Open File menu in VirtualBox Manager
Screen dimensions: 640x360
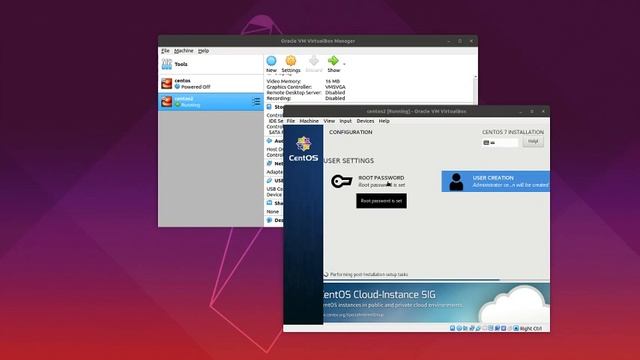[165, 51]
